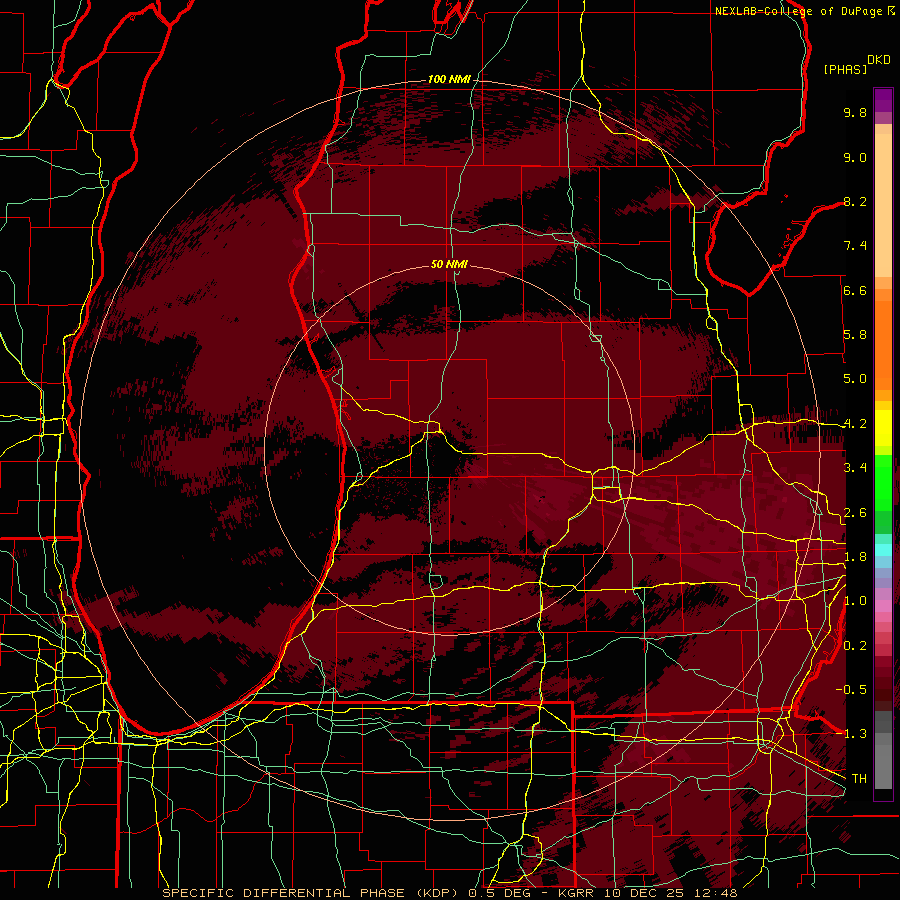Click the "[PHAS]" units label
Screen dimensions: 900x900
(845, 69)
